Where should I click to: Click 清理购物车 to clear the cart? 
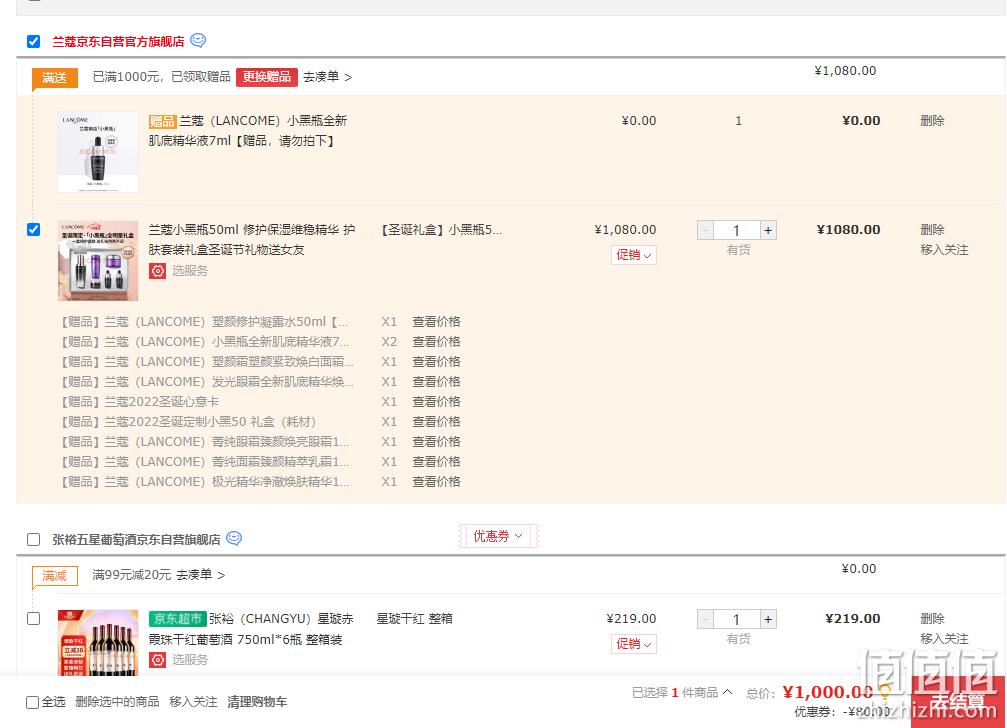coord(257,702)
